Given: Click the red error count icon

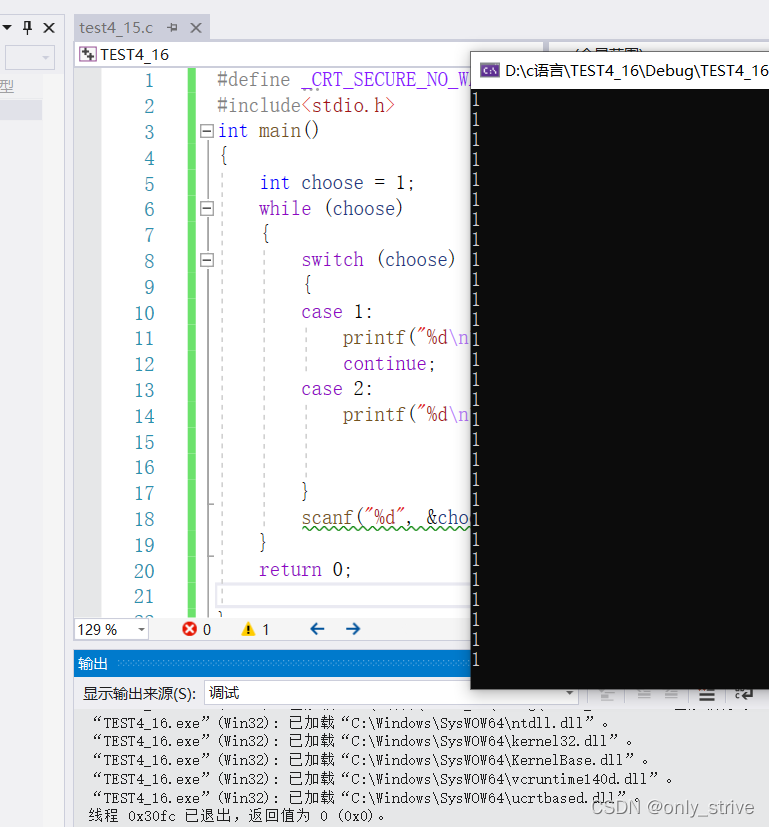Looking at the screenshot, I should (x=189, y=629).
